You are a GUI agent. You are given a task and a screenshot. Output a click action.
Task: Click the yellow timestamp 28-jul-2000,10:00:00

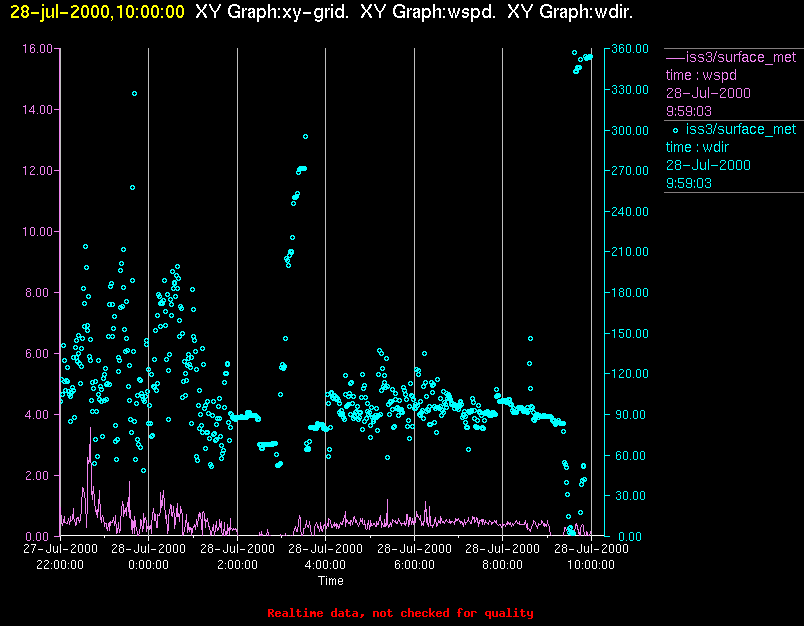tap(97, 11)
